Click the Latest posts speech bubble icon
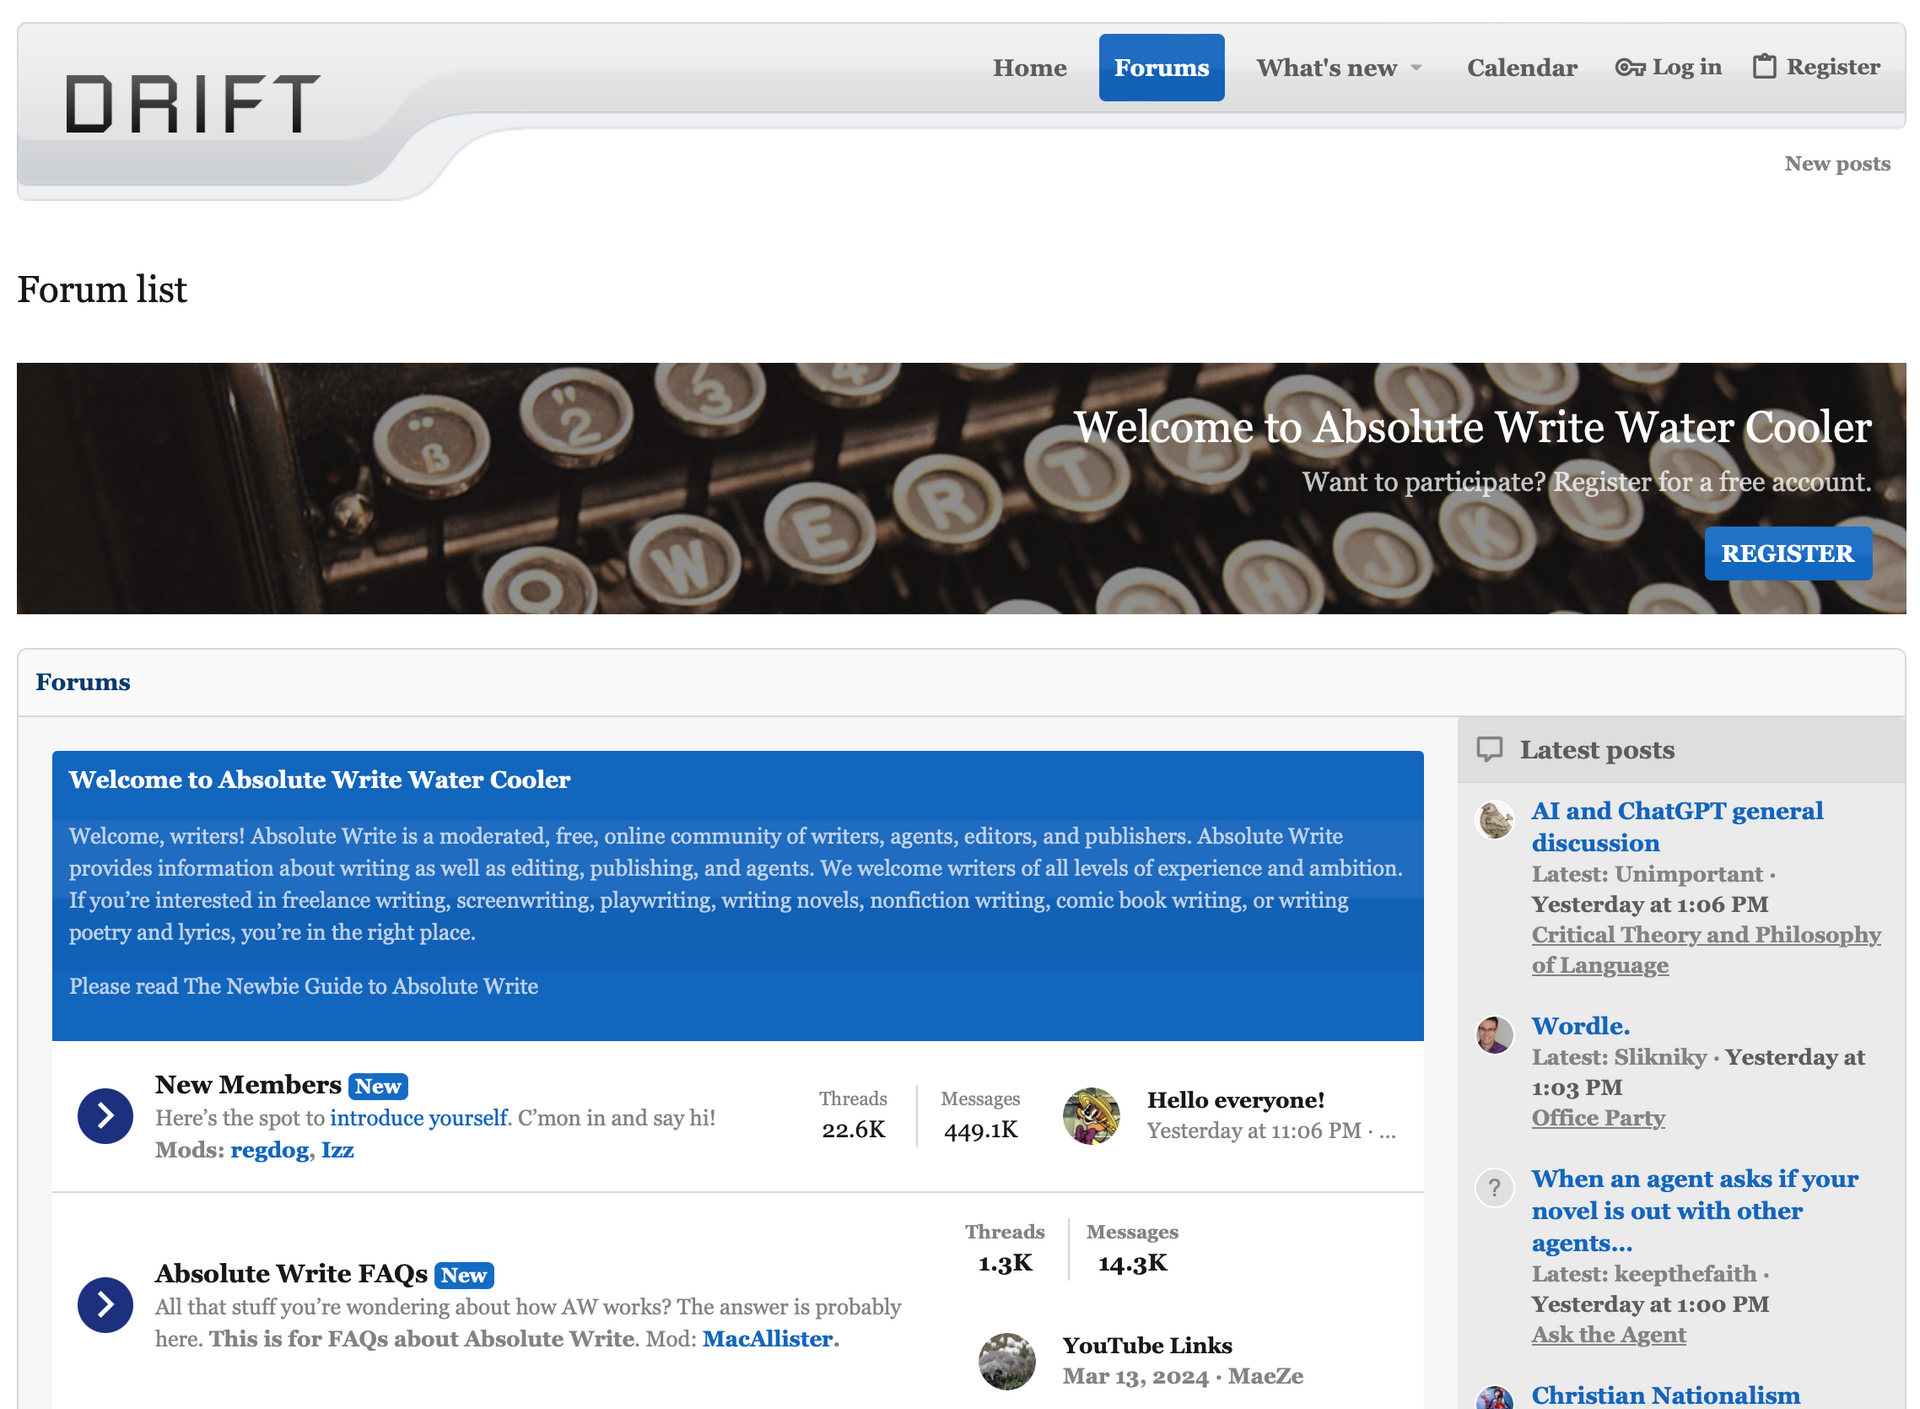Image resolution: width=1920 pixels, height=1409 pixels. tap(1490, 749)
